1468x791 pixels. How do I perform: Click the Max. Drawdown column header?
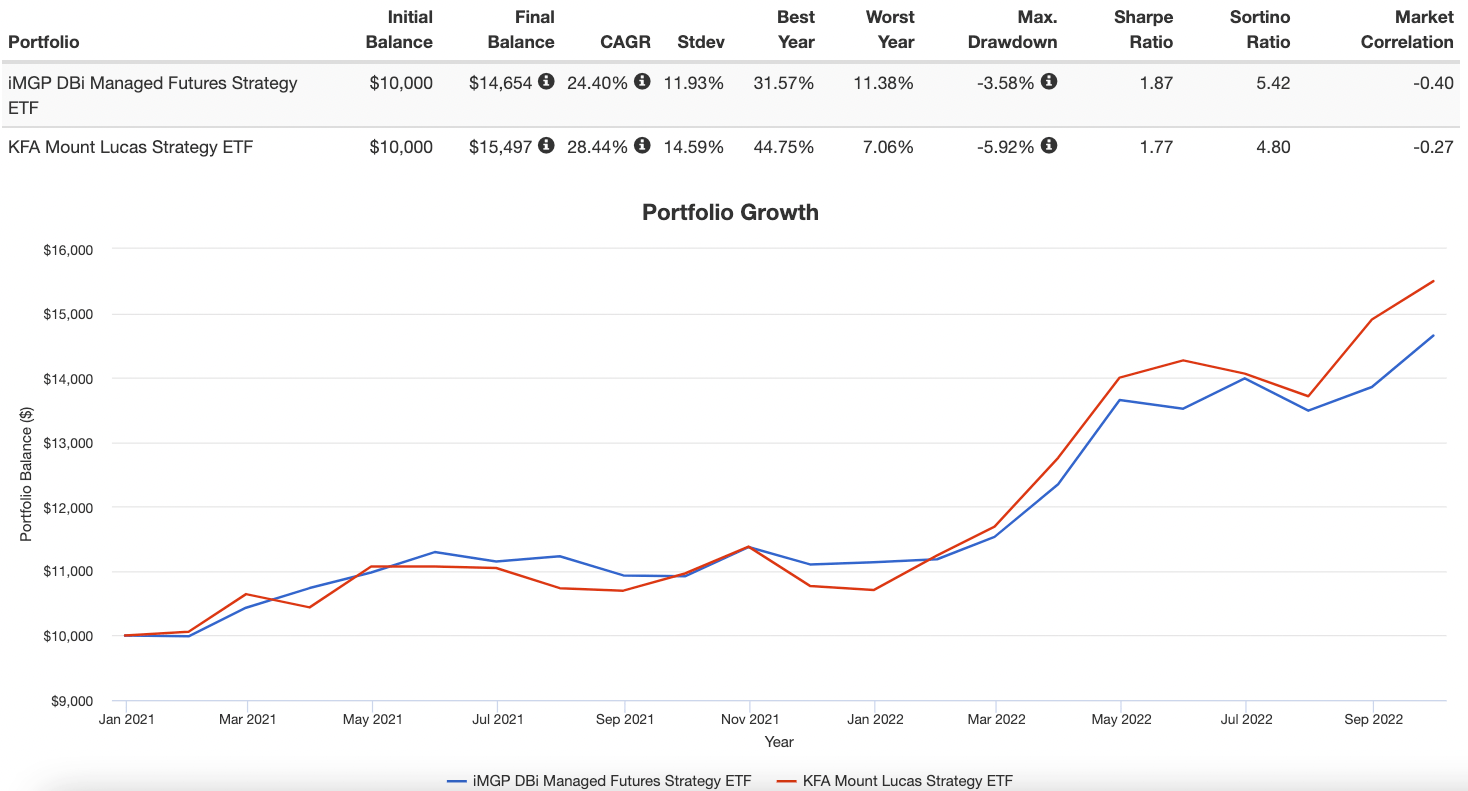click(x=1012, y=29)
